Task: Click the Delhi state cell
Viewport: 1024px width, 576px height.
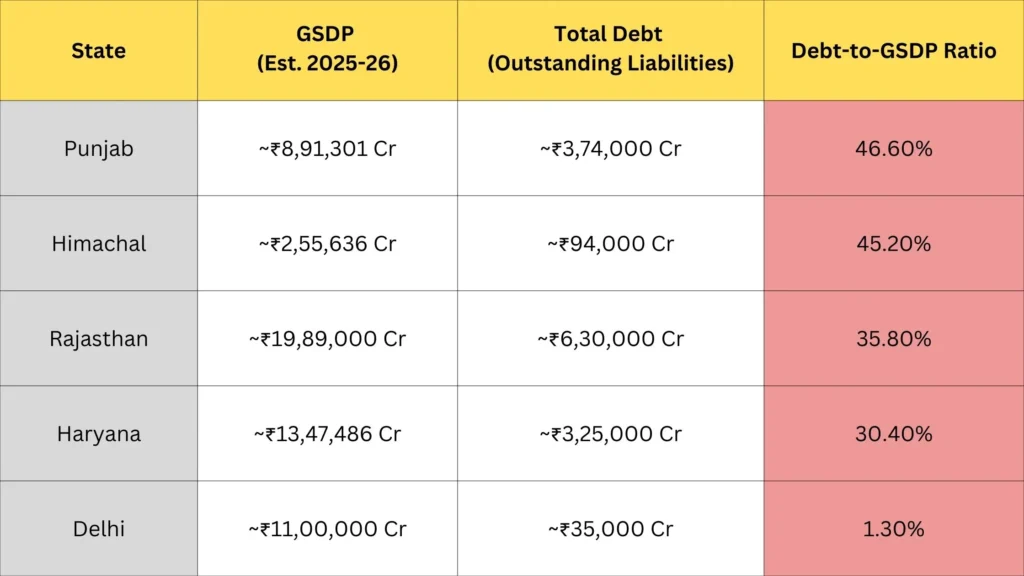Action: pyautogui.click(x=98, y=529)
